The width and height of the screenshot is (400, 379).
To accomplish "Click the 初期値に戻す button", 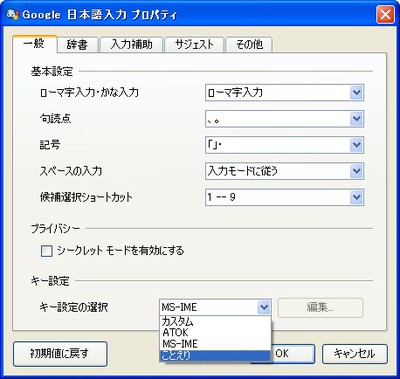I will (x=60, y=354).
